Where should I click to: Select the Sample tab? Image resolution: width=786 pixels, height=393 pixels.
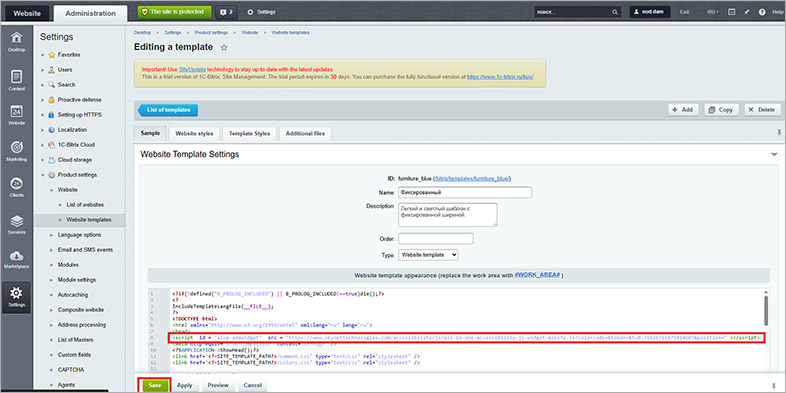150,133
